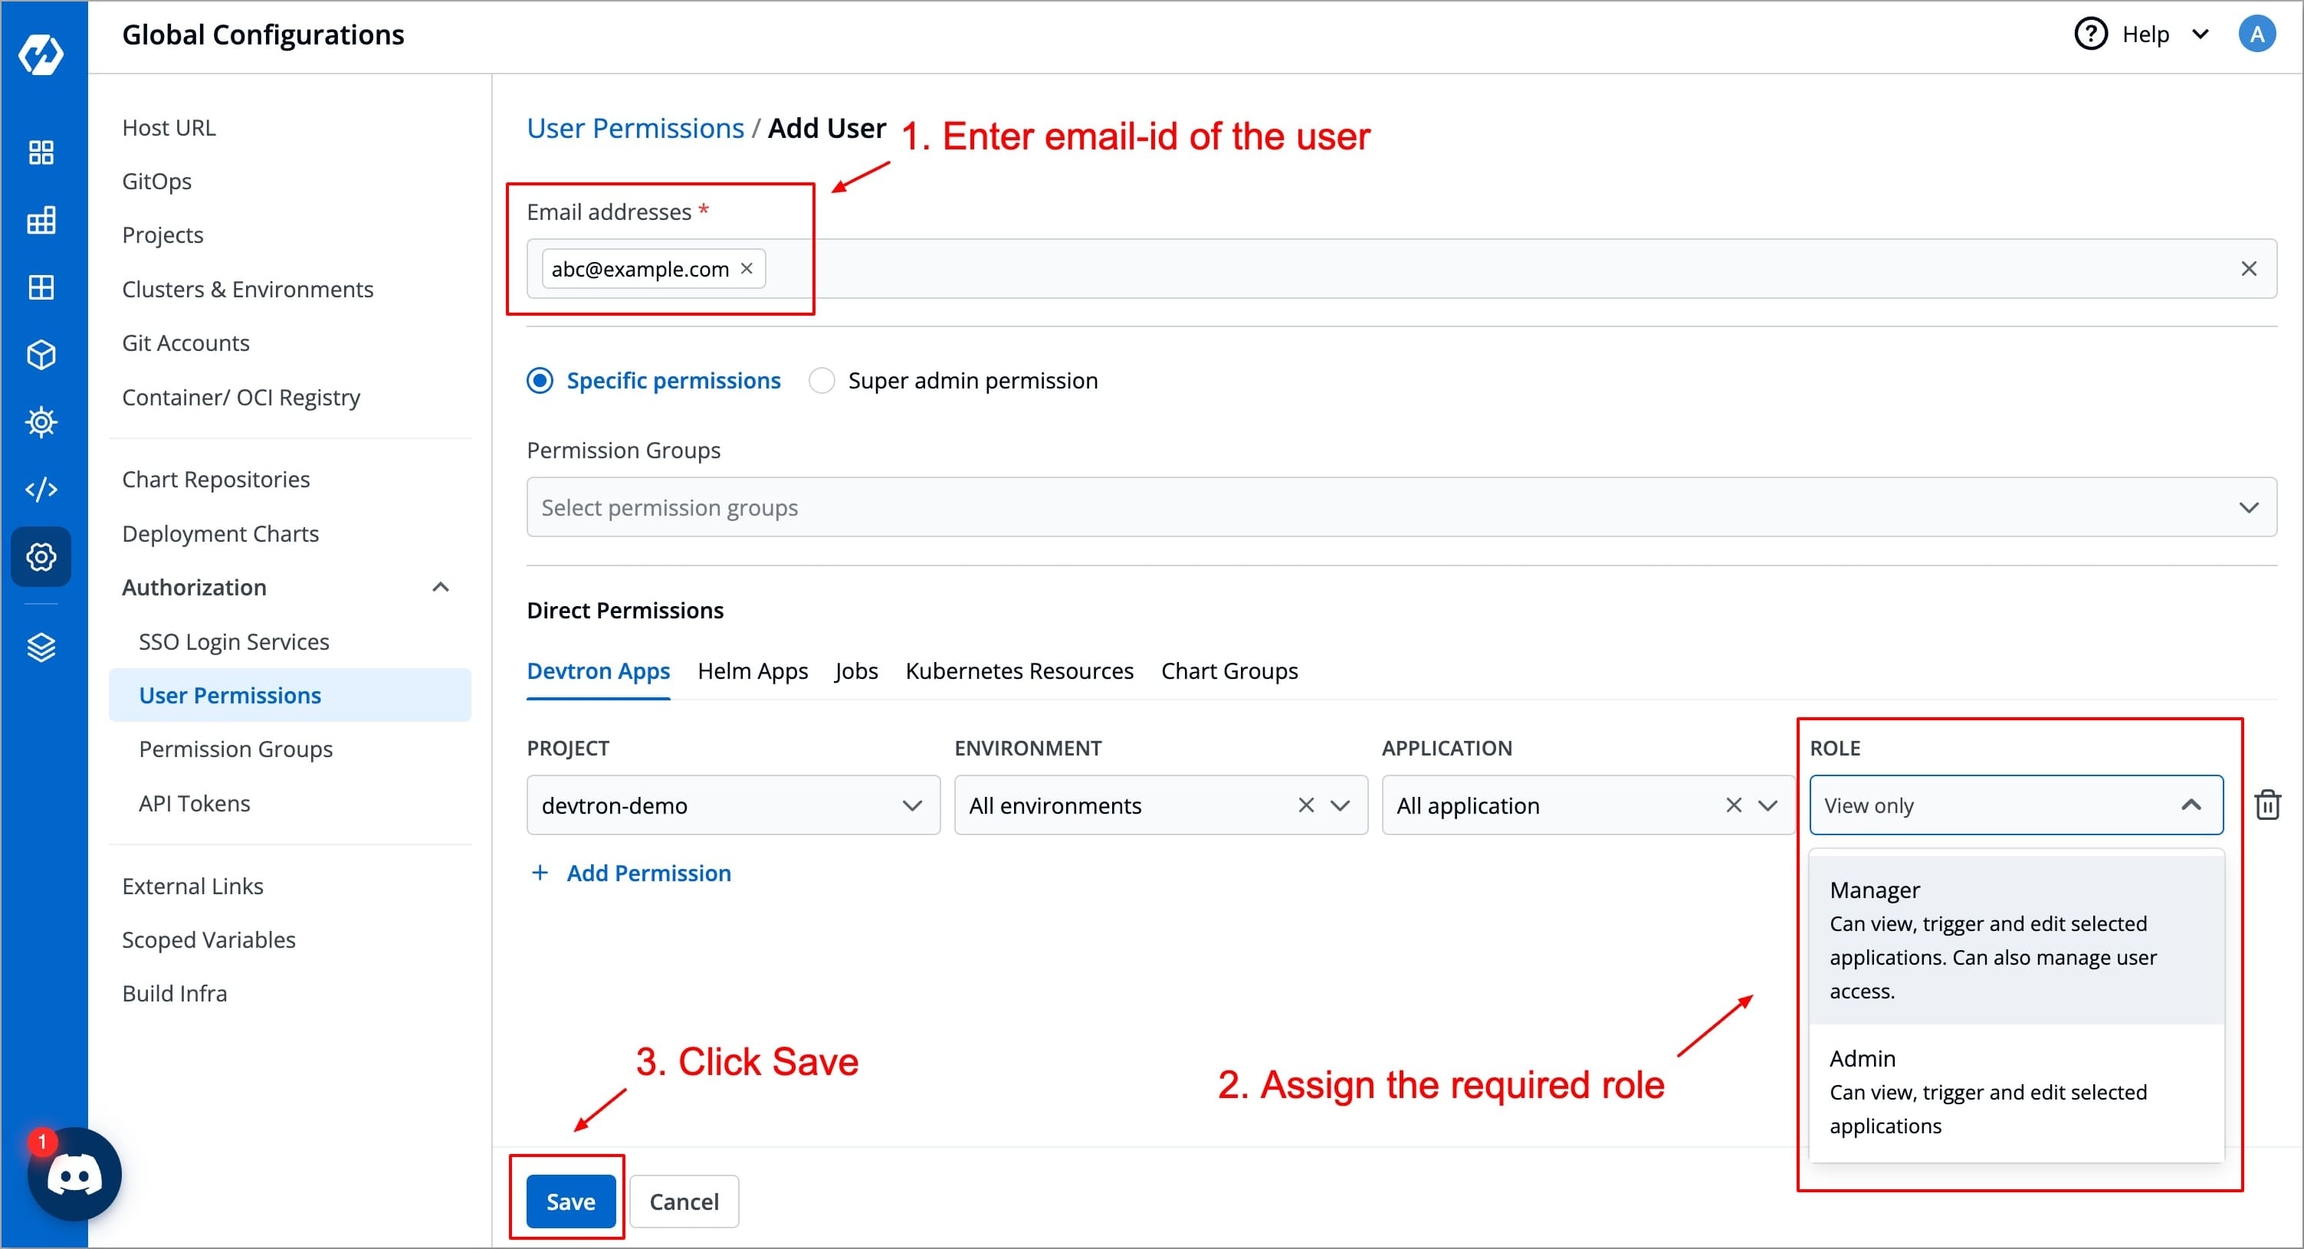
Task: Choose the Manager role option
Action: click(2017, 939)
